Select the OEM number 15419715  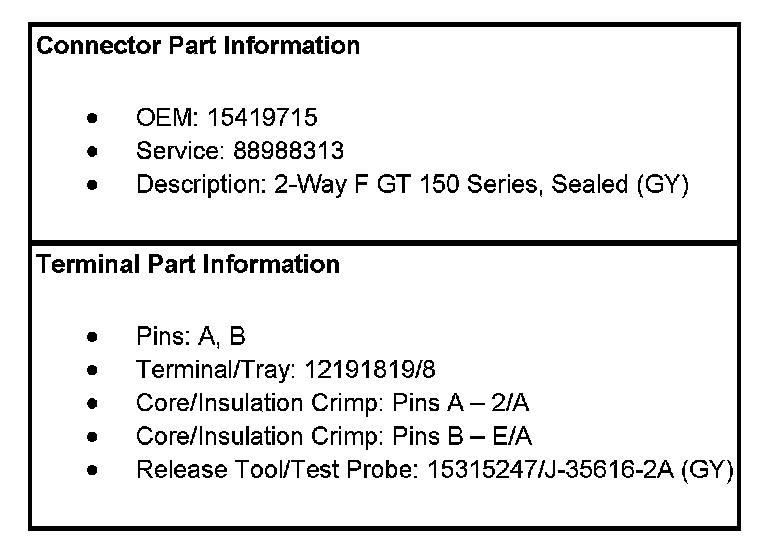[262, 118]
